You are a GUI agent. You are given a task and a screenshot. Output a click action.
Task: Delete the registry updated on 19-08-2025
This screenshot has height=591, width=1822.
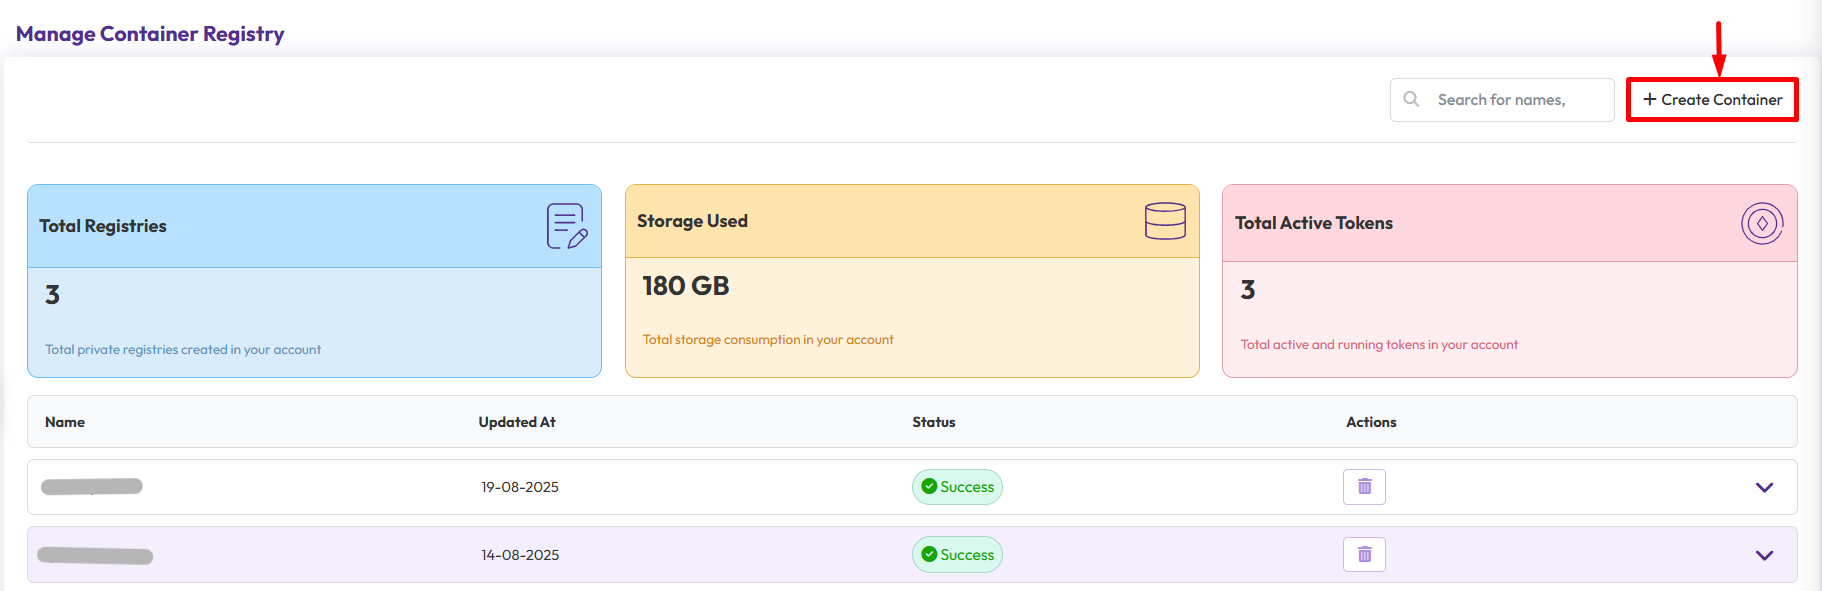point(1364,487)
